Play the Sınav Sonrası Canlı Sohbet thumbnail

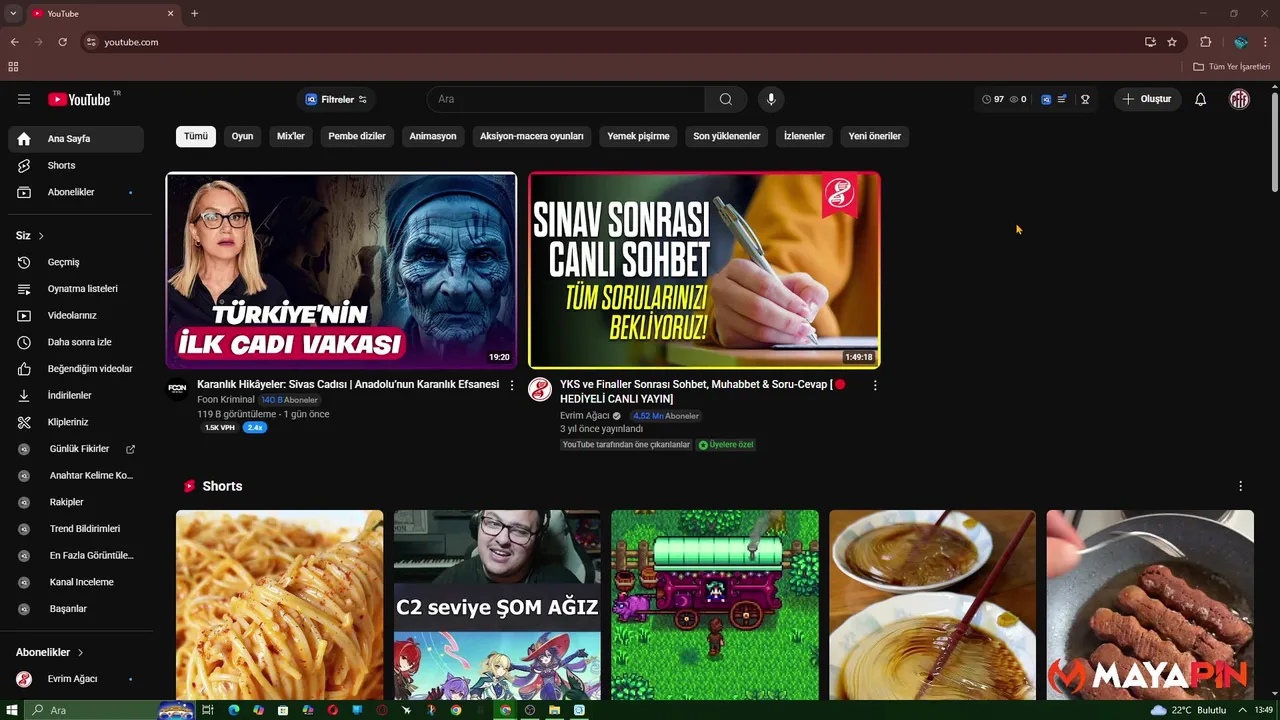point(704,270)
